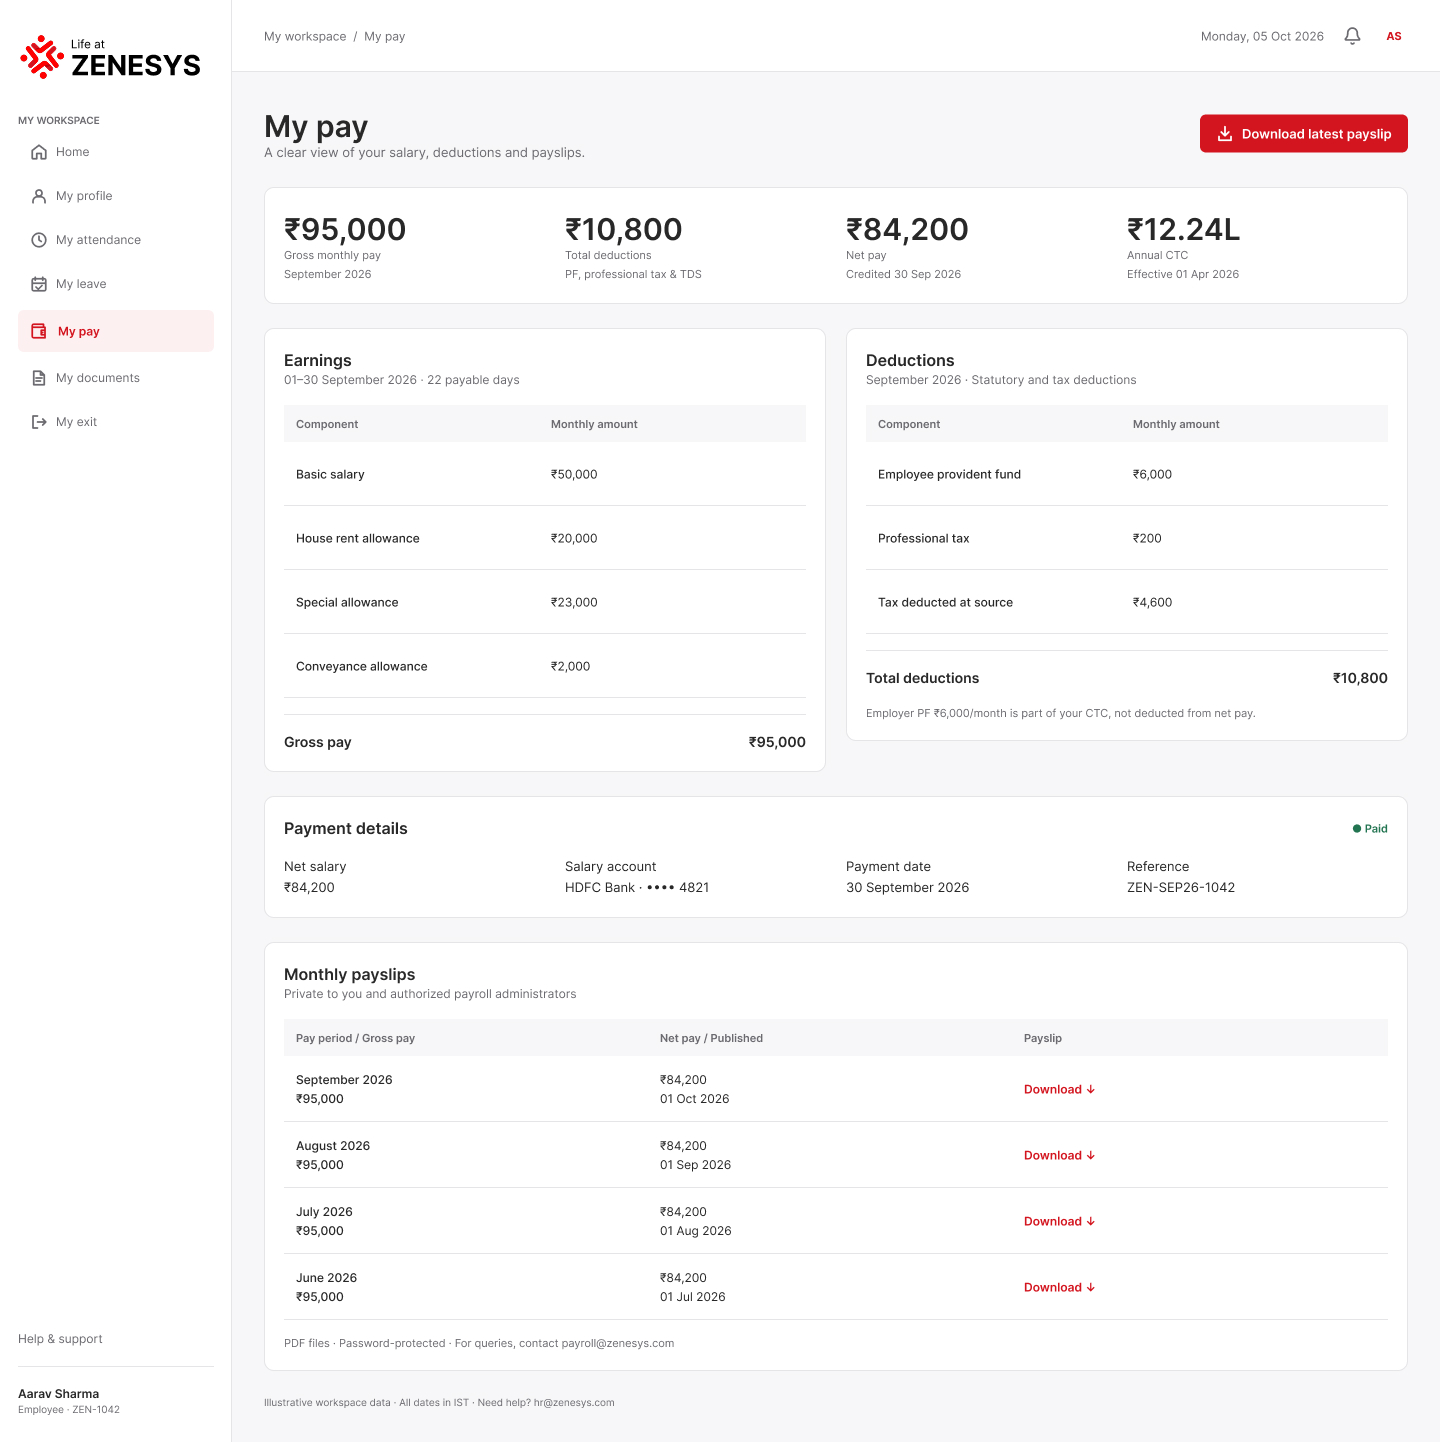1440x1442 pixels.
Task: Click the green Paid status dot
Action: pyautogui.click(x=1357, y=829)
